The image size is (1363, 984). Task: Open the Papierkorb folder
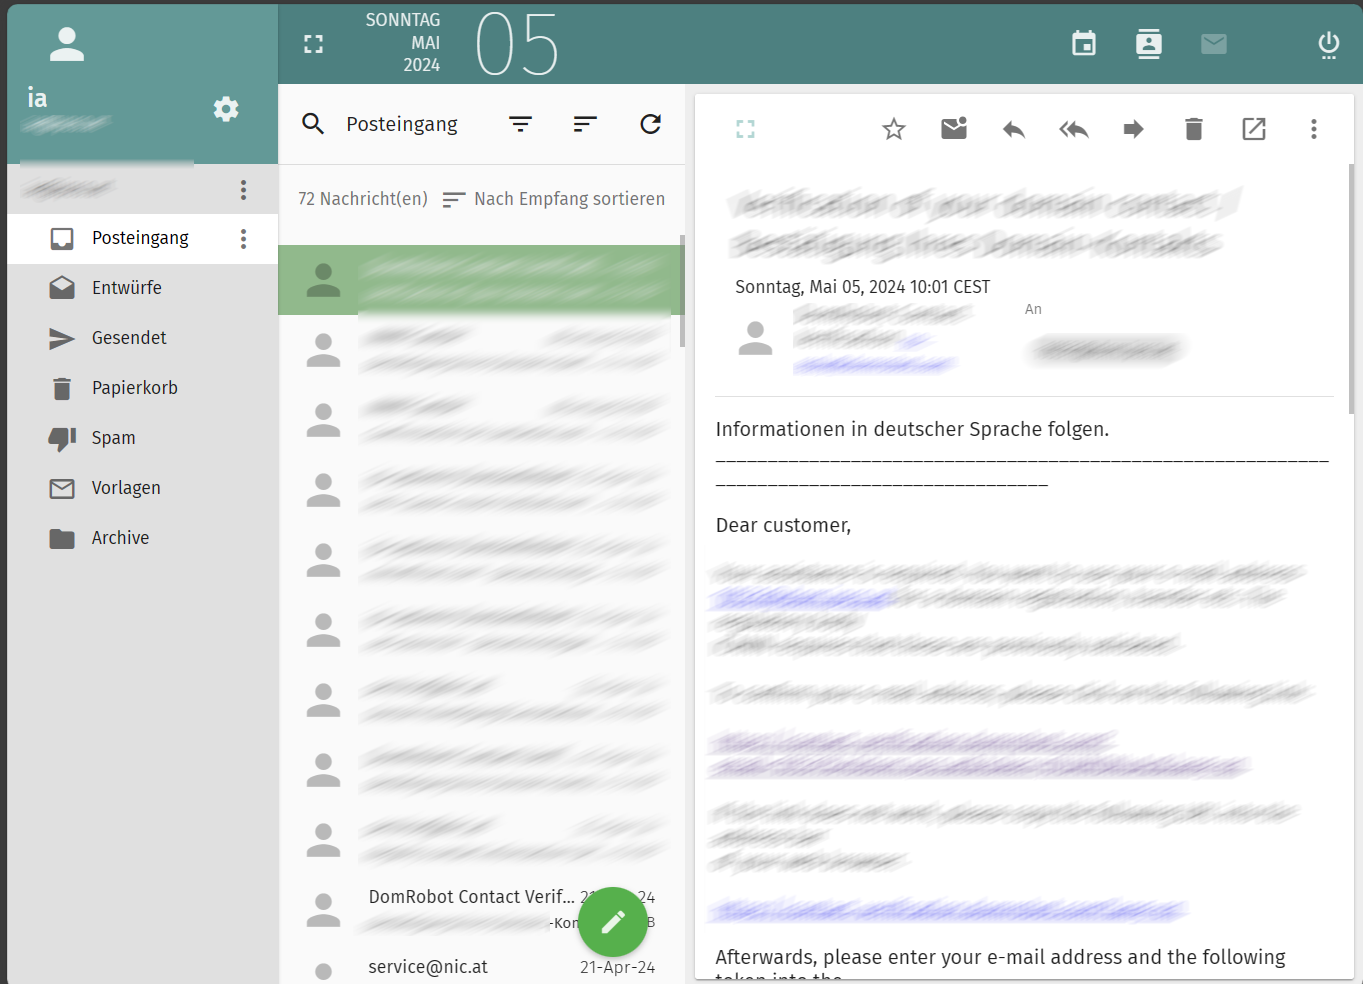[x=134, y=388]
